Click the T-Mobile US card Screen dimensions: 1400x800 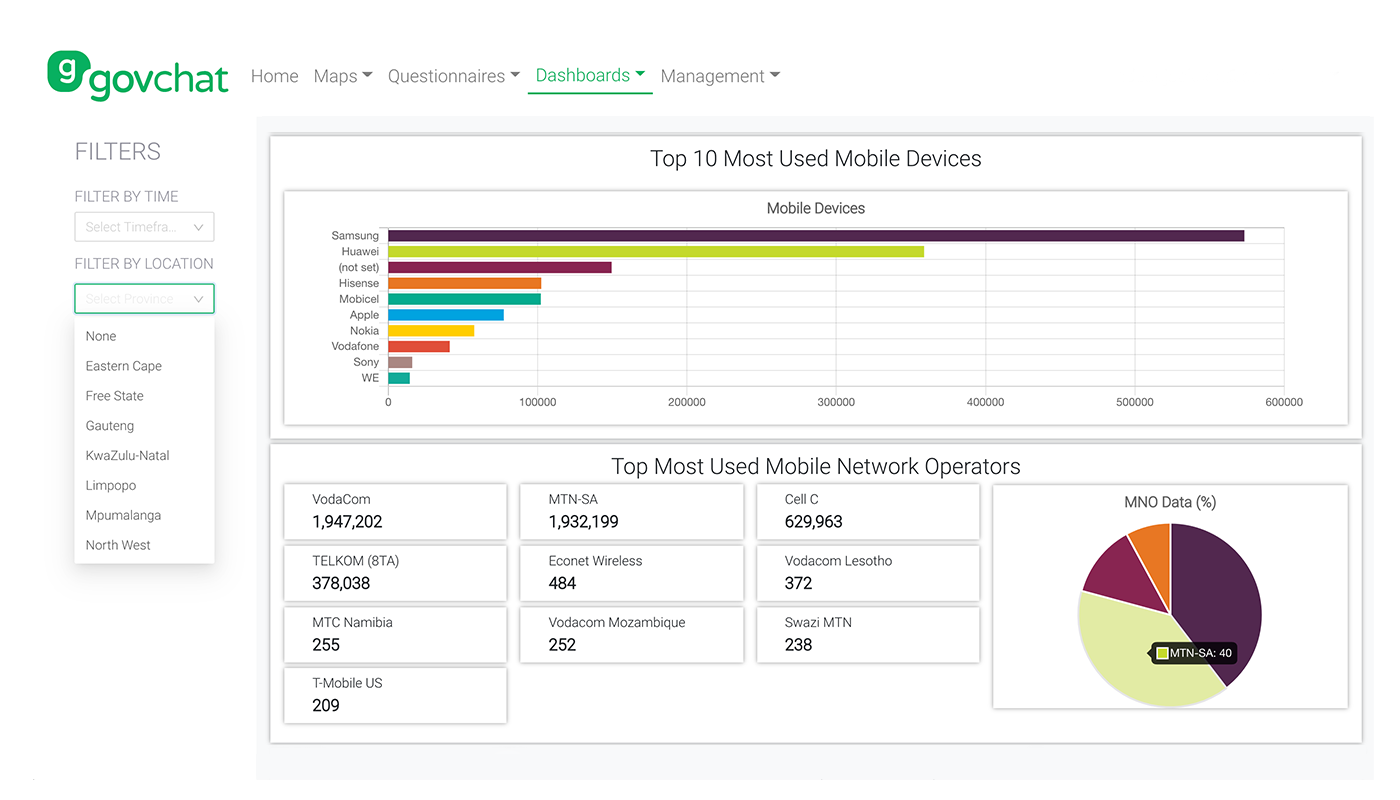pyautogui.click(x=395, y=695)
